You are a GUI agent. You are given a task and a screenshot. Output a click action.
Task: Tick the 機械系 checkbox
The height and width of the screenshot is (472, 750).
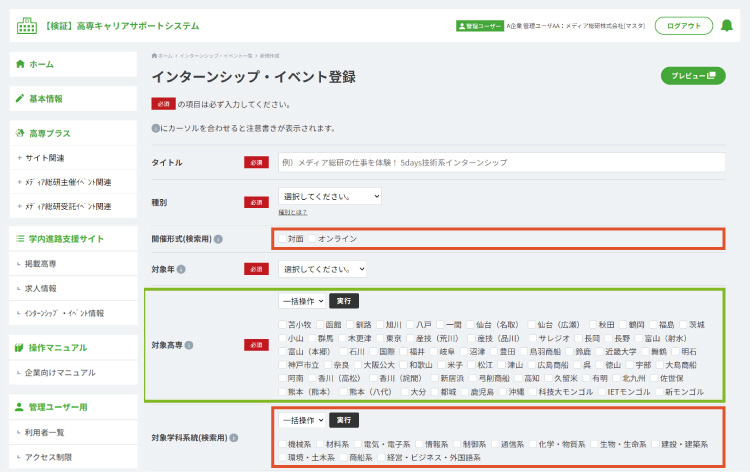(283, 444)
